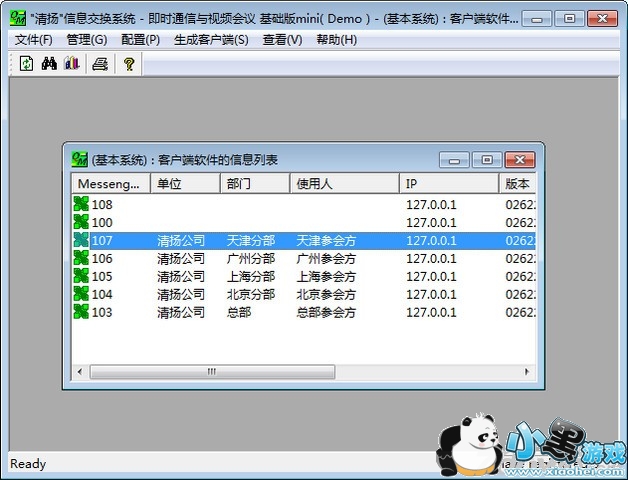628x480 pixels.
Task: Sort by the 单位 column header
Action: pyautogui.click(x=185, y=184)
